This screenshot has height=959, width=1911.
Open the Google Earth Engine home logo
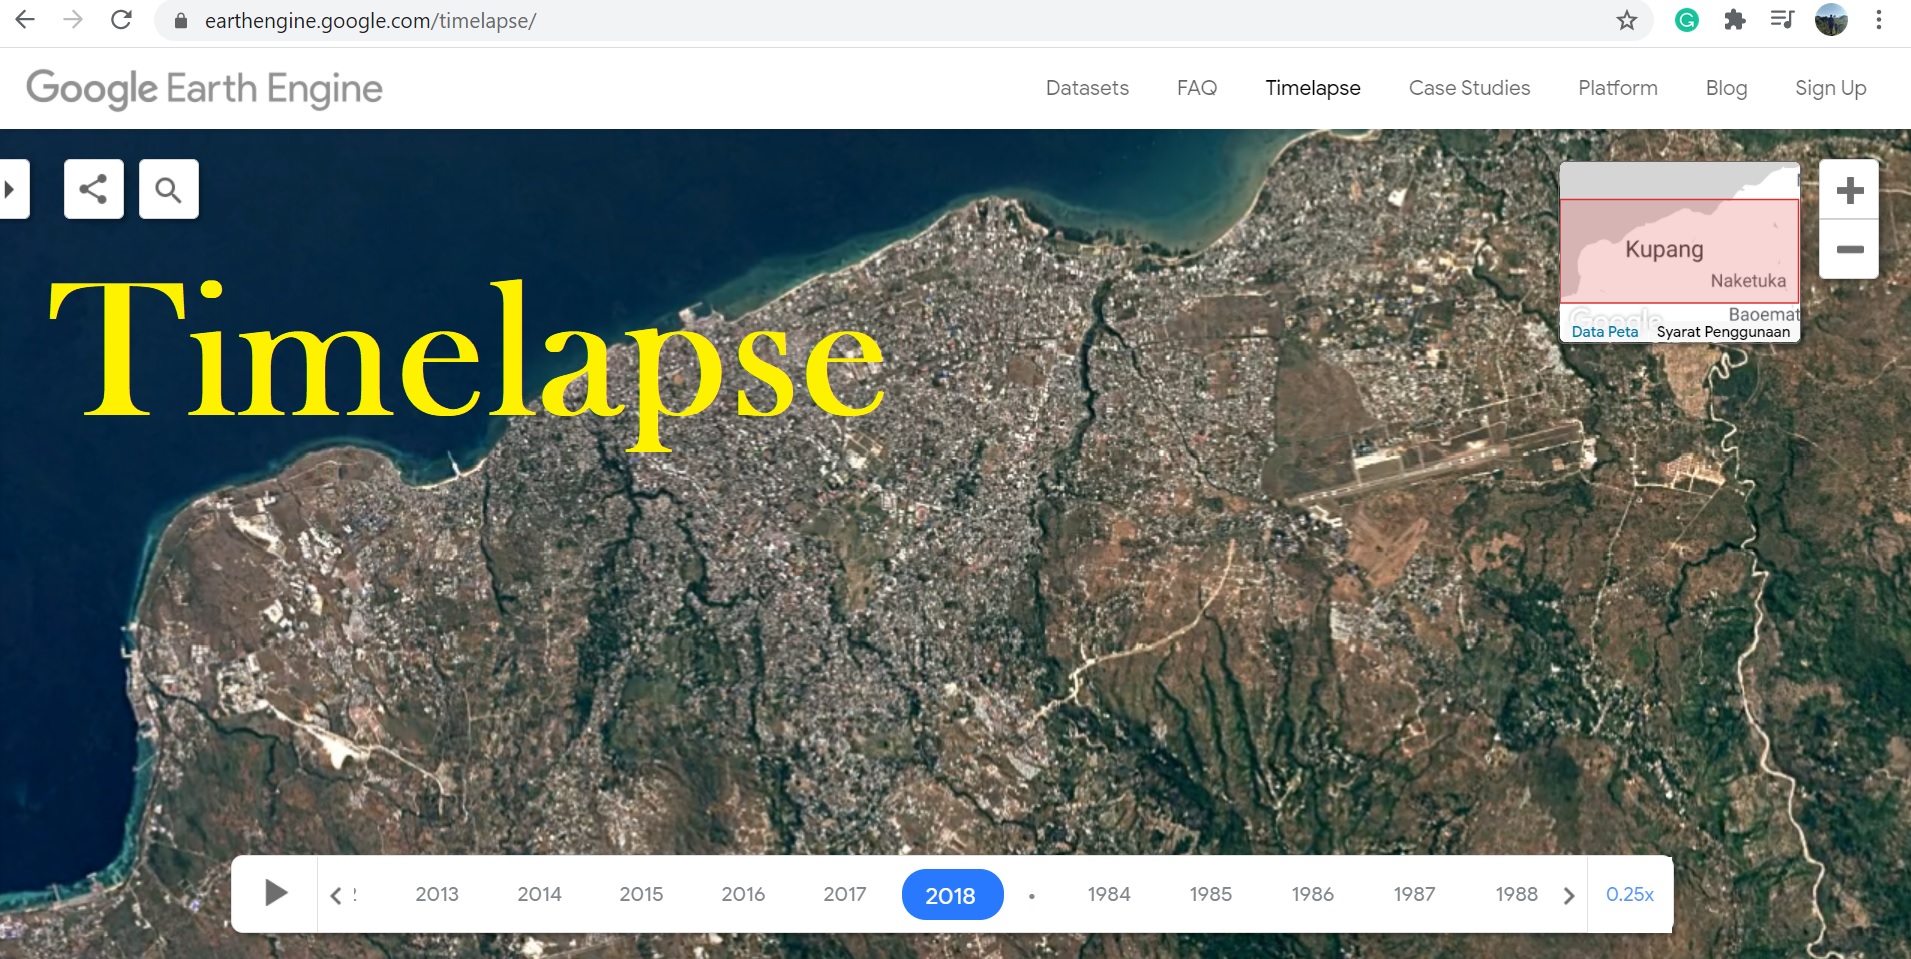pyautogui.click(x=204, y=88)
